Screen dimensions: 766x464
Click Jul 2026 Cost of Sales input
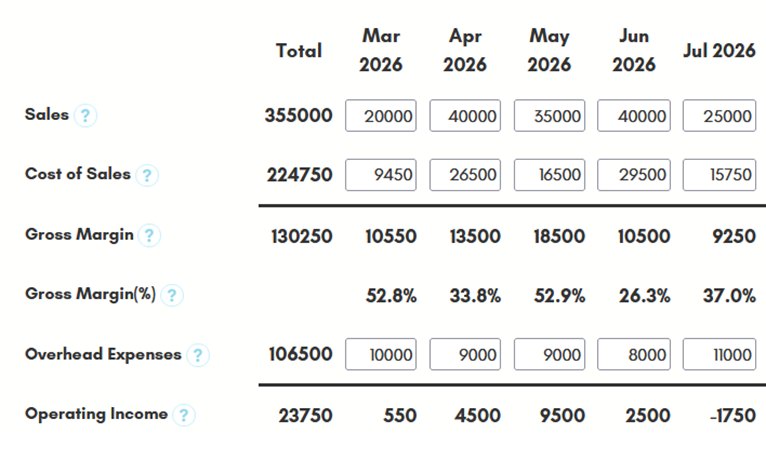pyautogui.click(x=720, y=175)
